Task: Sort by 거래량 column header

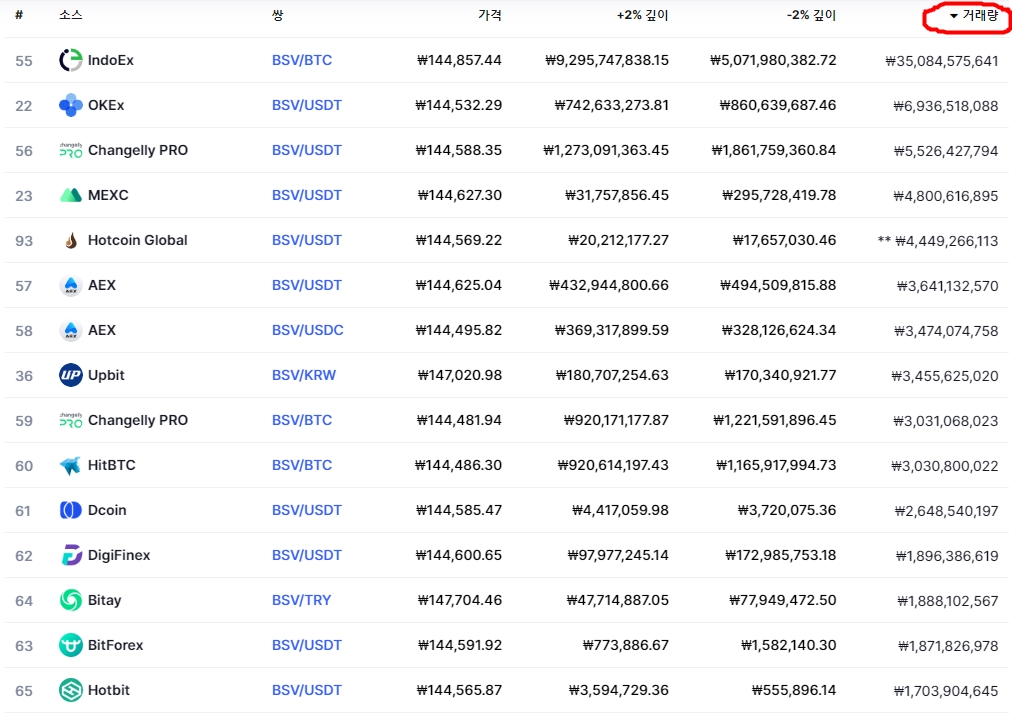Action: coord(973,15)
